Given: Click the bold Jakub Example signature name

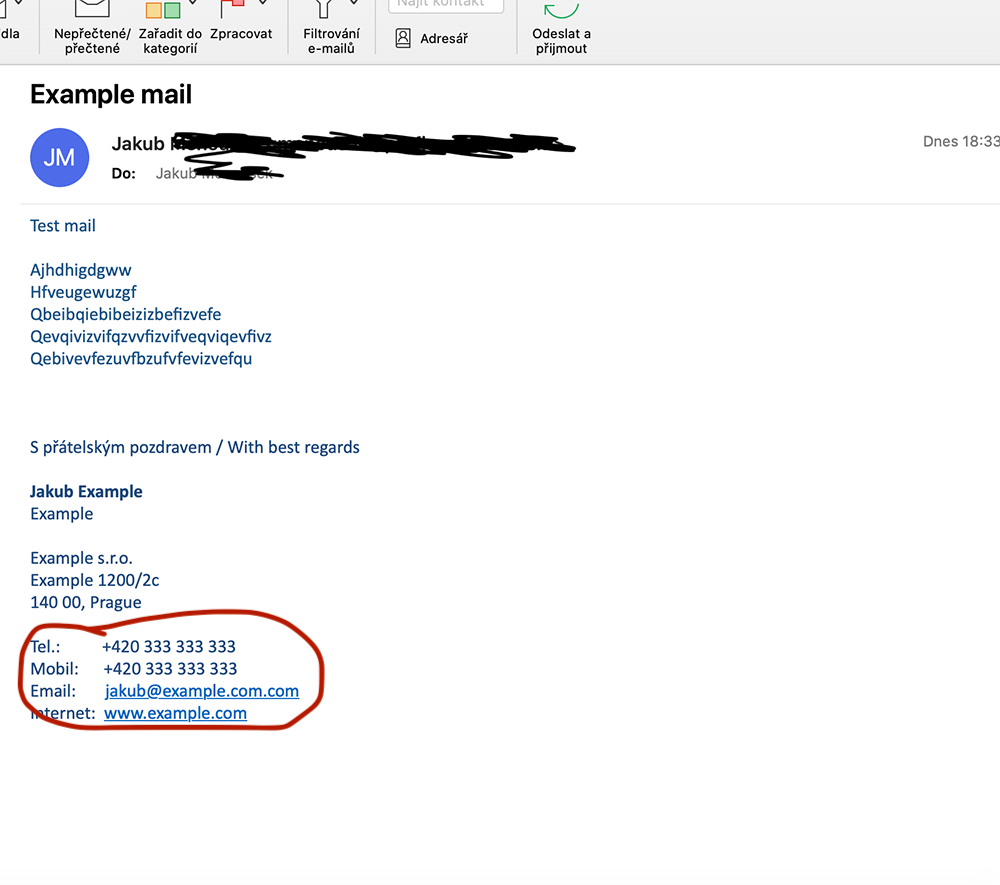Looking at the screenshot, I should point(86,492).
